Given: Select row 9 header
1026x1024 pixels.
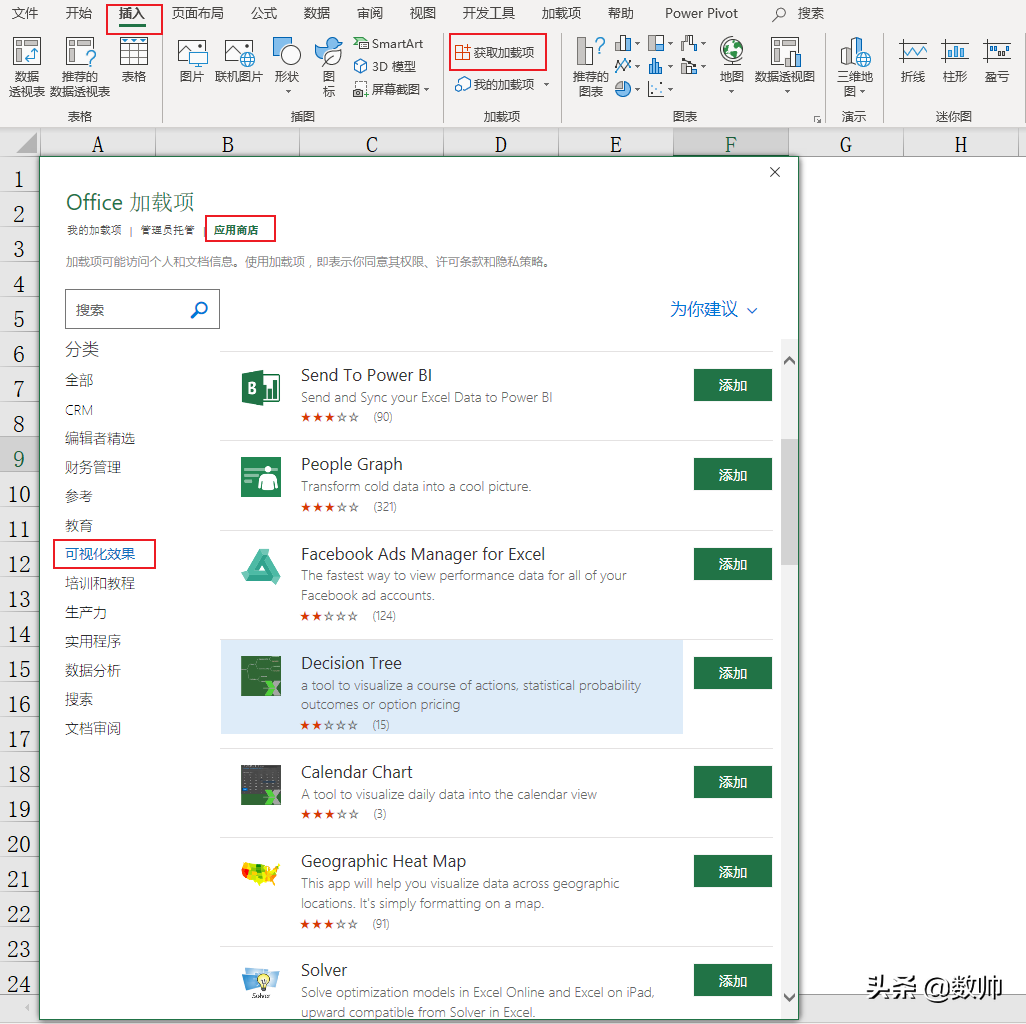Looking at the screenshot, I should (x=19, y=459).
